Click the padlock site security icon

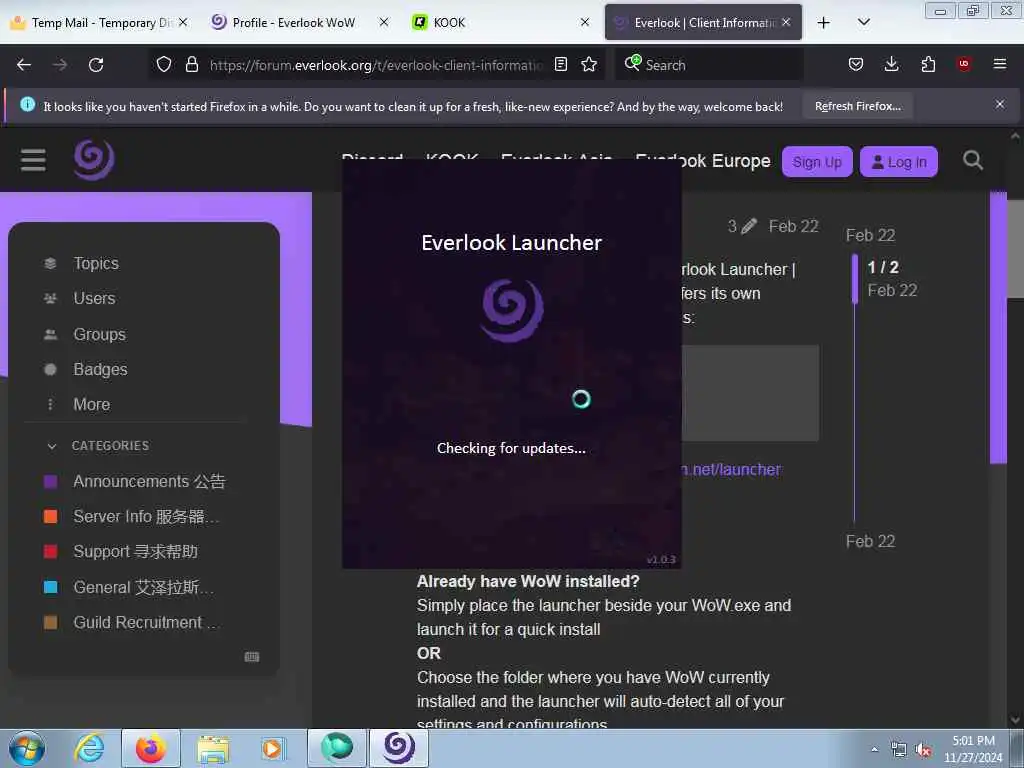click(x=192, y=64)
